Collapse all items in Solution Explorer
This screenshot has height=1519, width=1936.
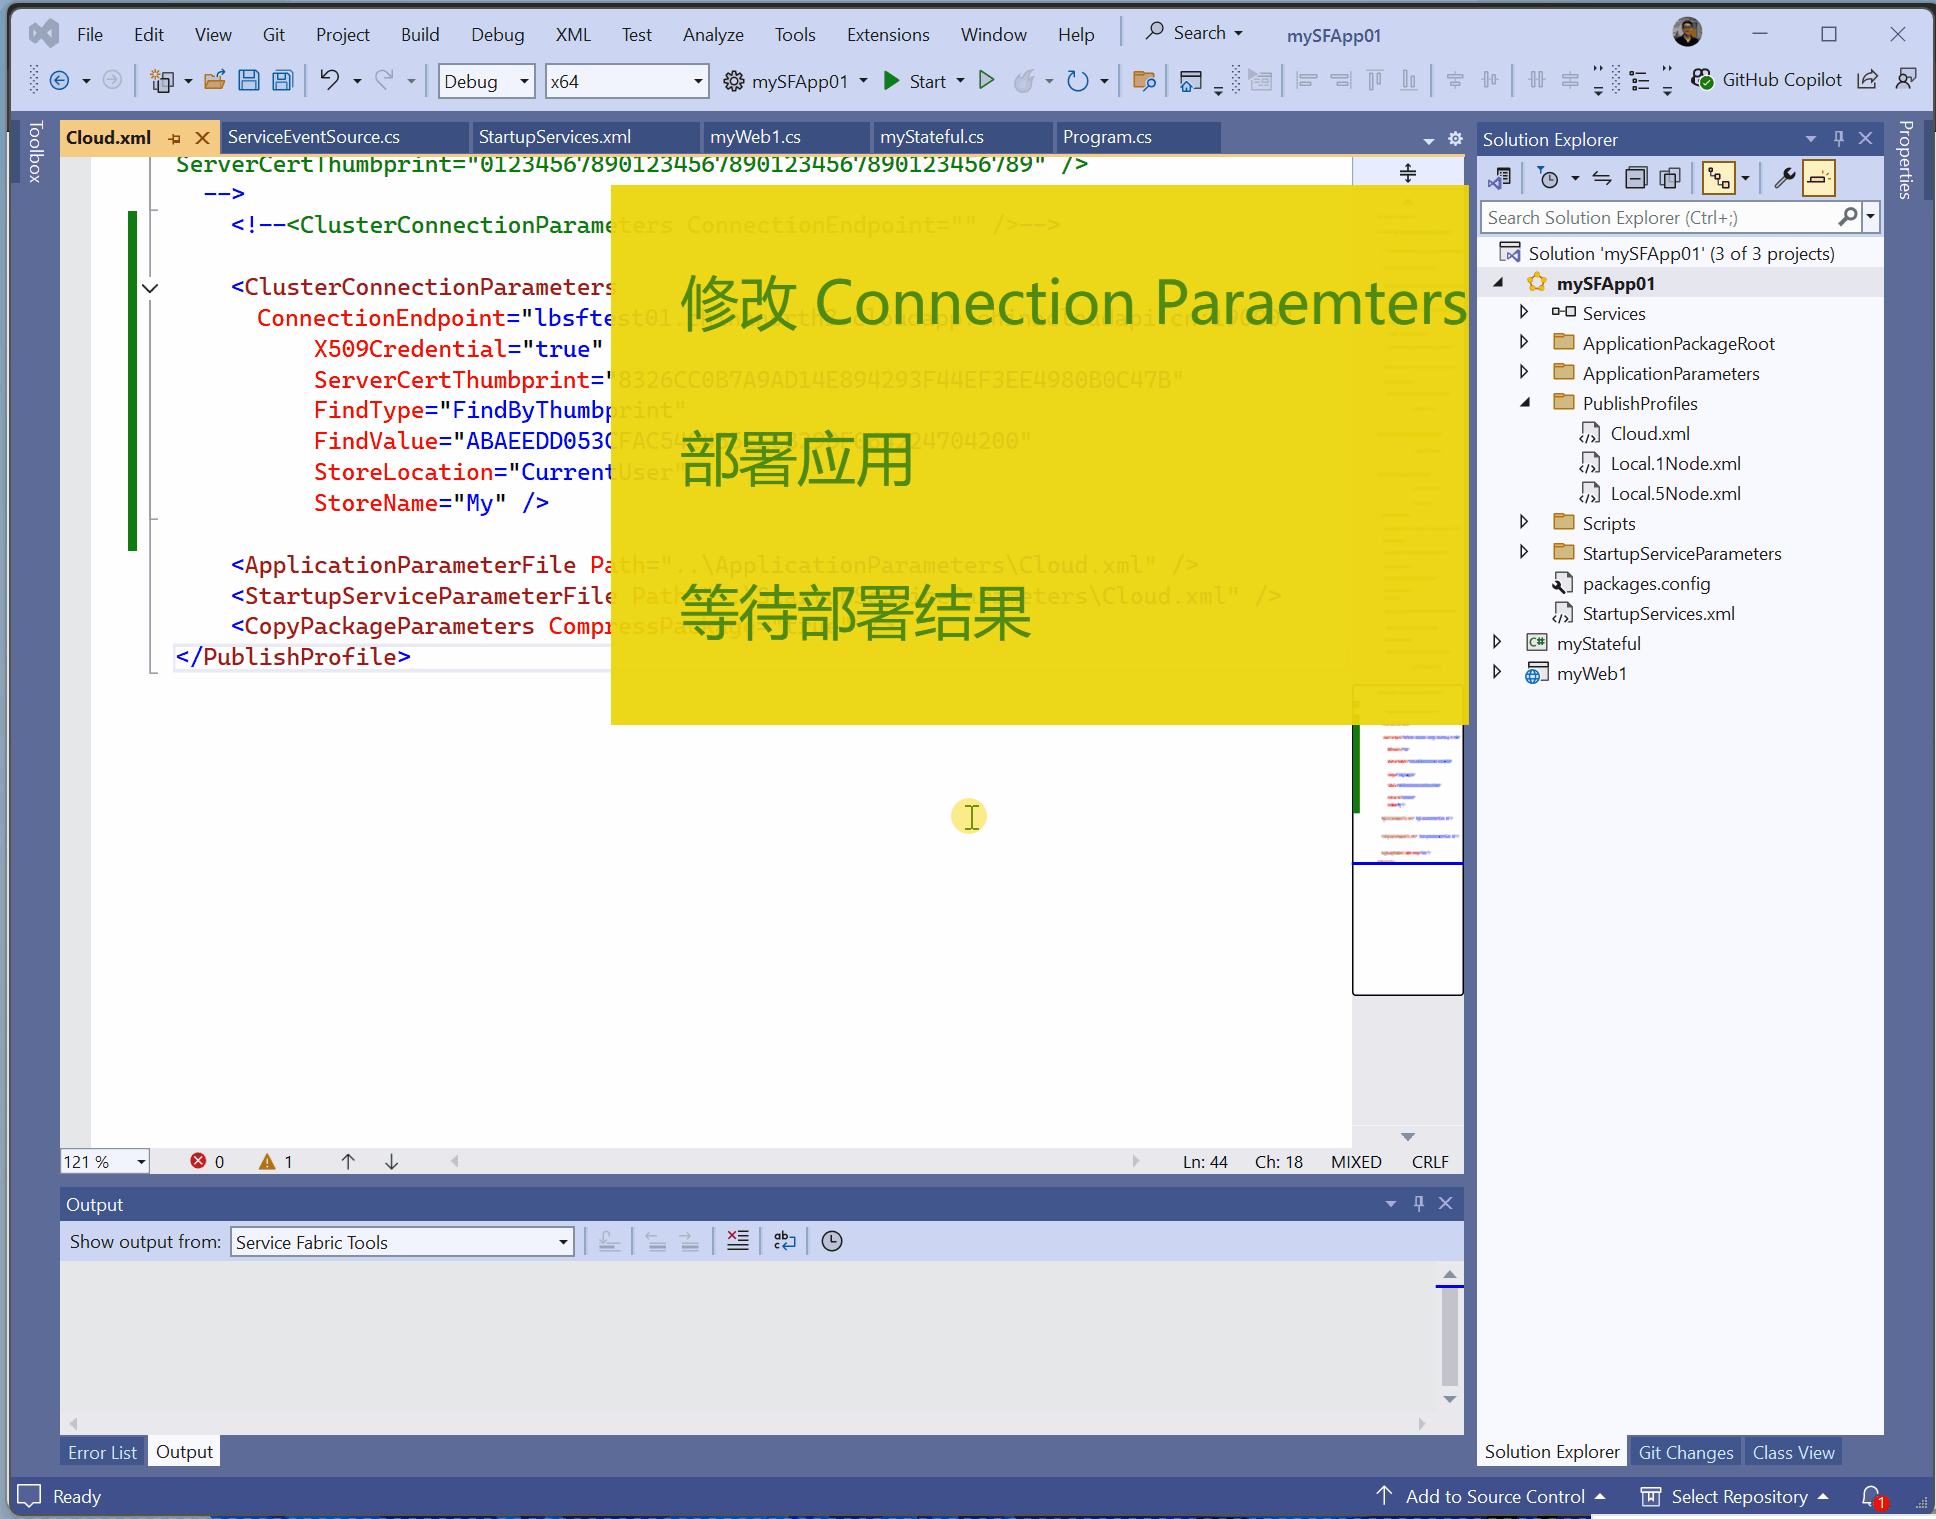pos(1636,179)
